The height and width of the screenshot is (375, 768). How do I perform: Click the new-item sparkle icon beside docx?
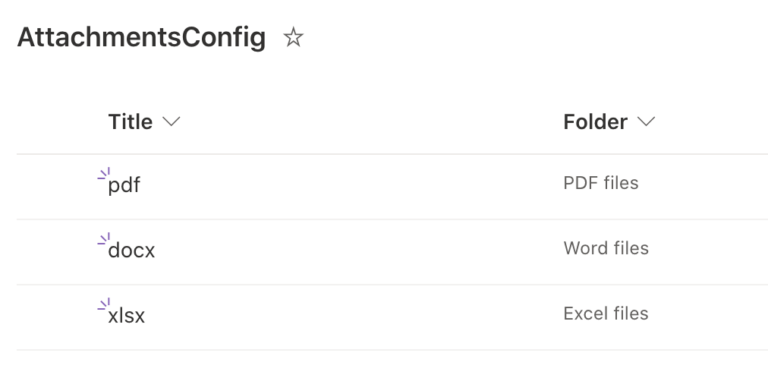coord(104,239)
